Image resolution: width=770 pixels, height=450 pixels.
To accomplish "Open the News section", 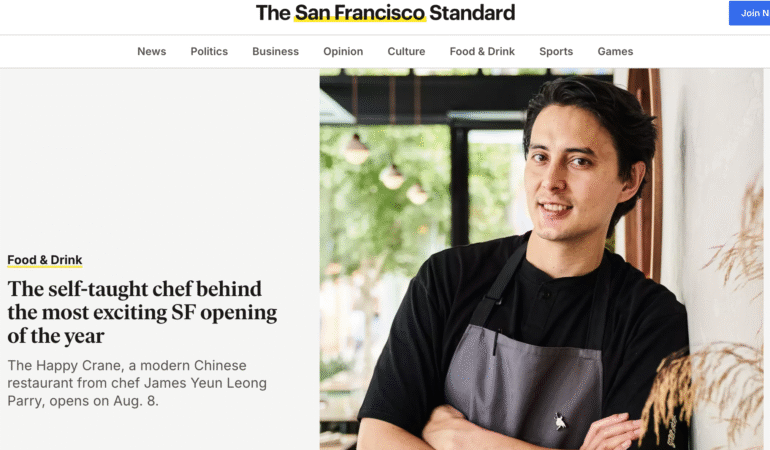I will pyautogui.click(x=151, y=51).
